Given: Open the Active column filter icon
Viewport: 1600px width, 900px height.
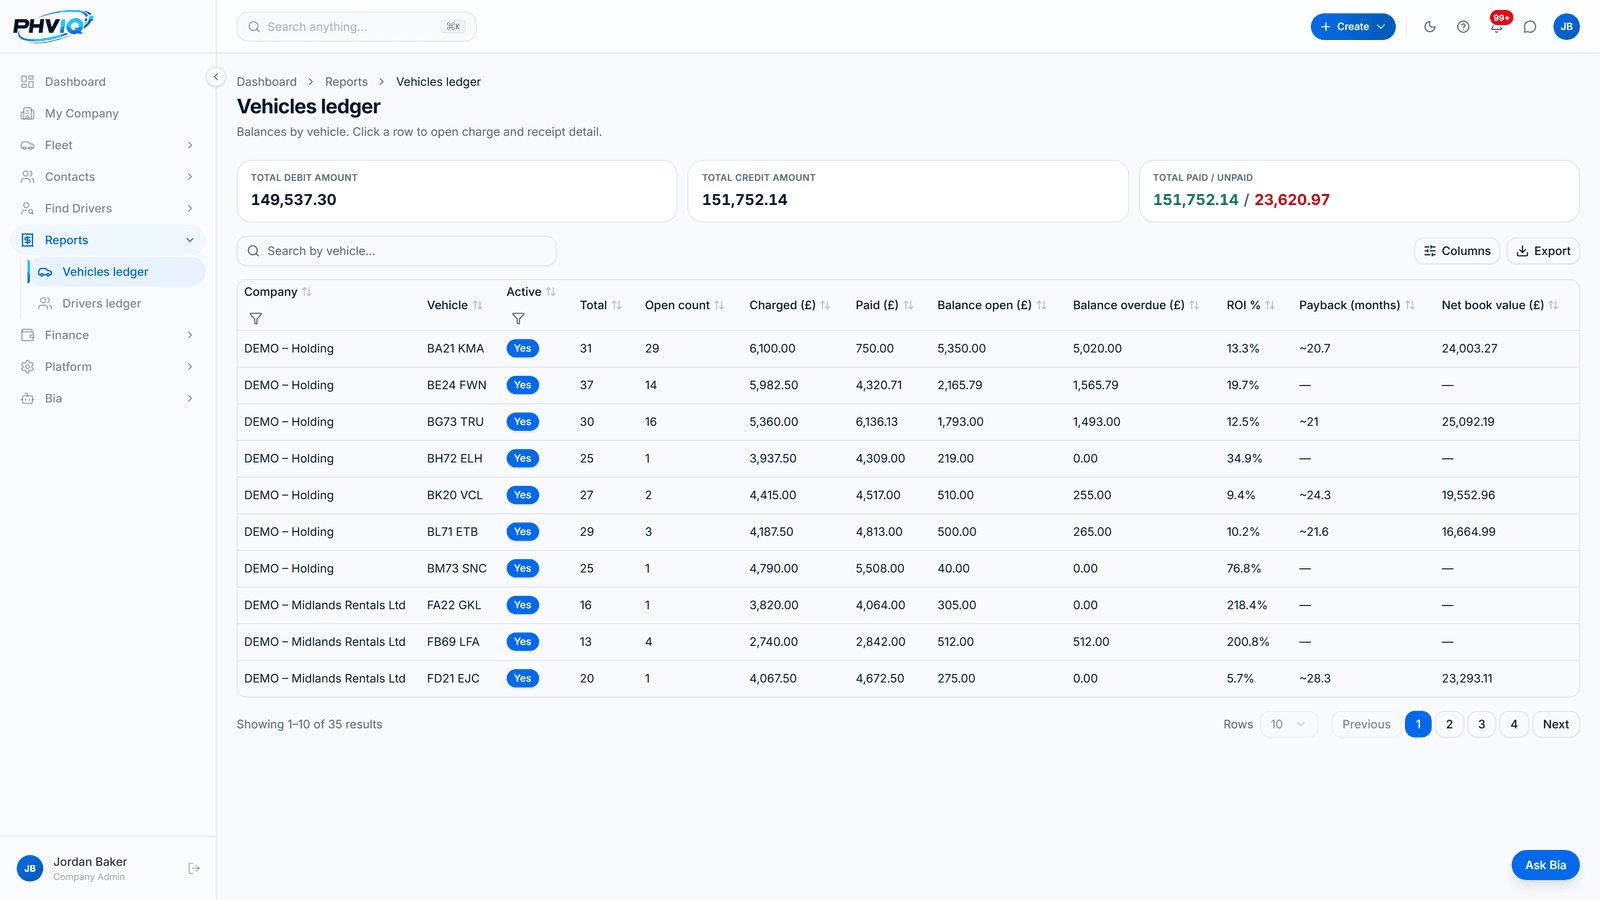Looking at the screenshot, I should (x=518, y=319).
